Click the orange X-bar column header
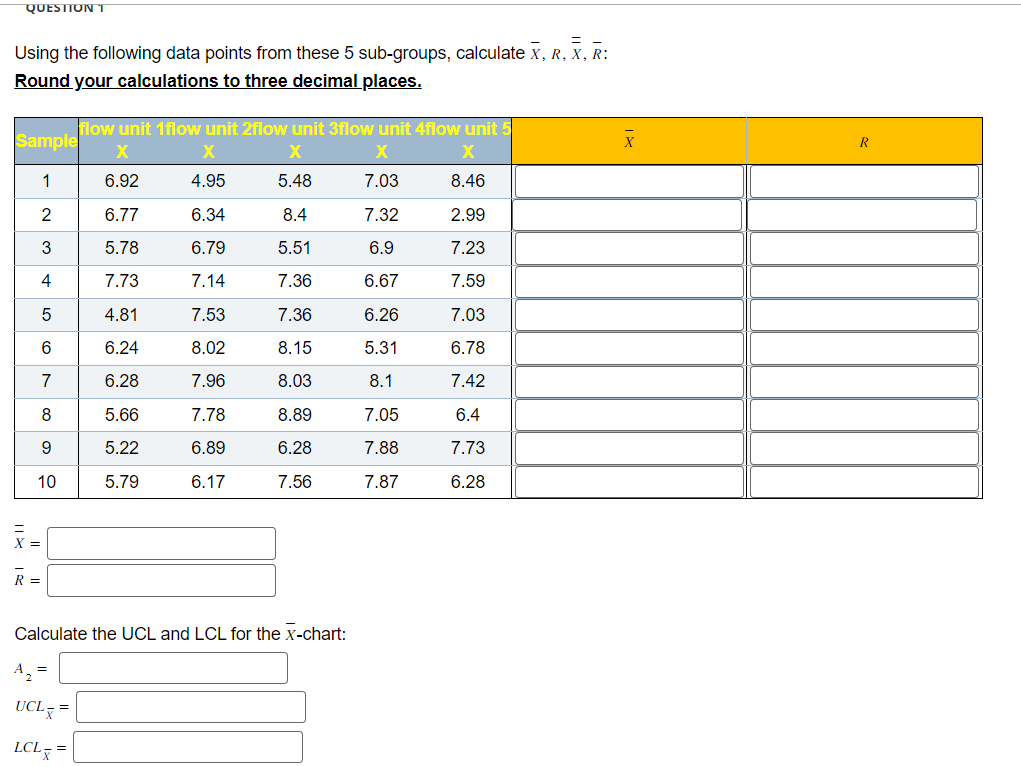Screen dimensions: 1021x767 pos(628,140)
